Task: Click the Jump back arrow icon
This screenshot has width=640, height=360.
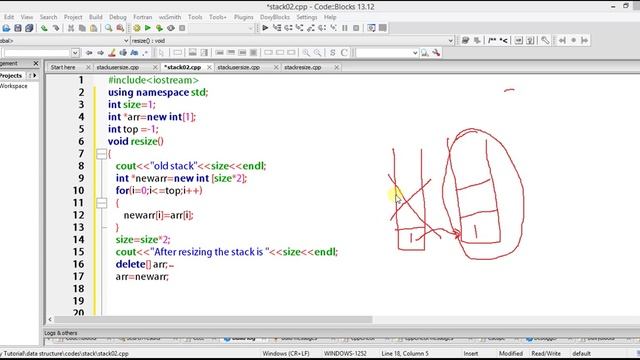Action: coord(89,53)
